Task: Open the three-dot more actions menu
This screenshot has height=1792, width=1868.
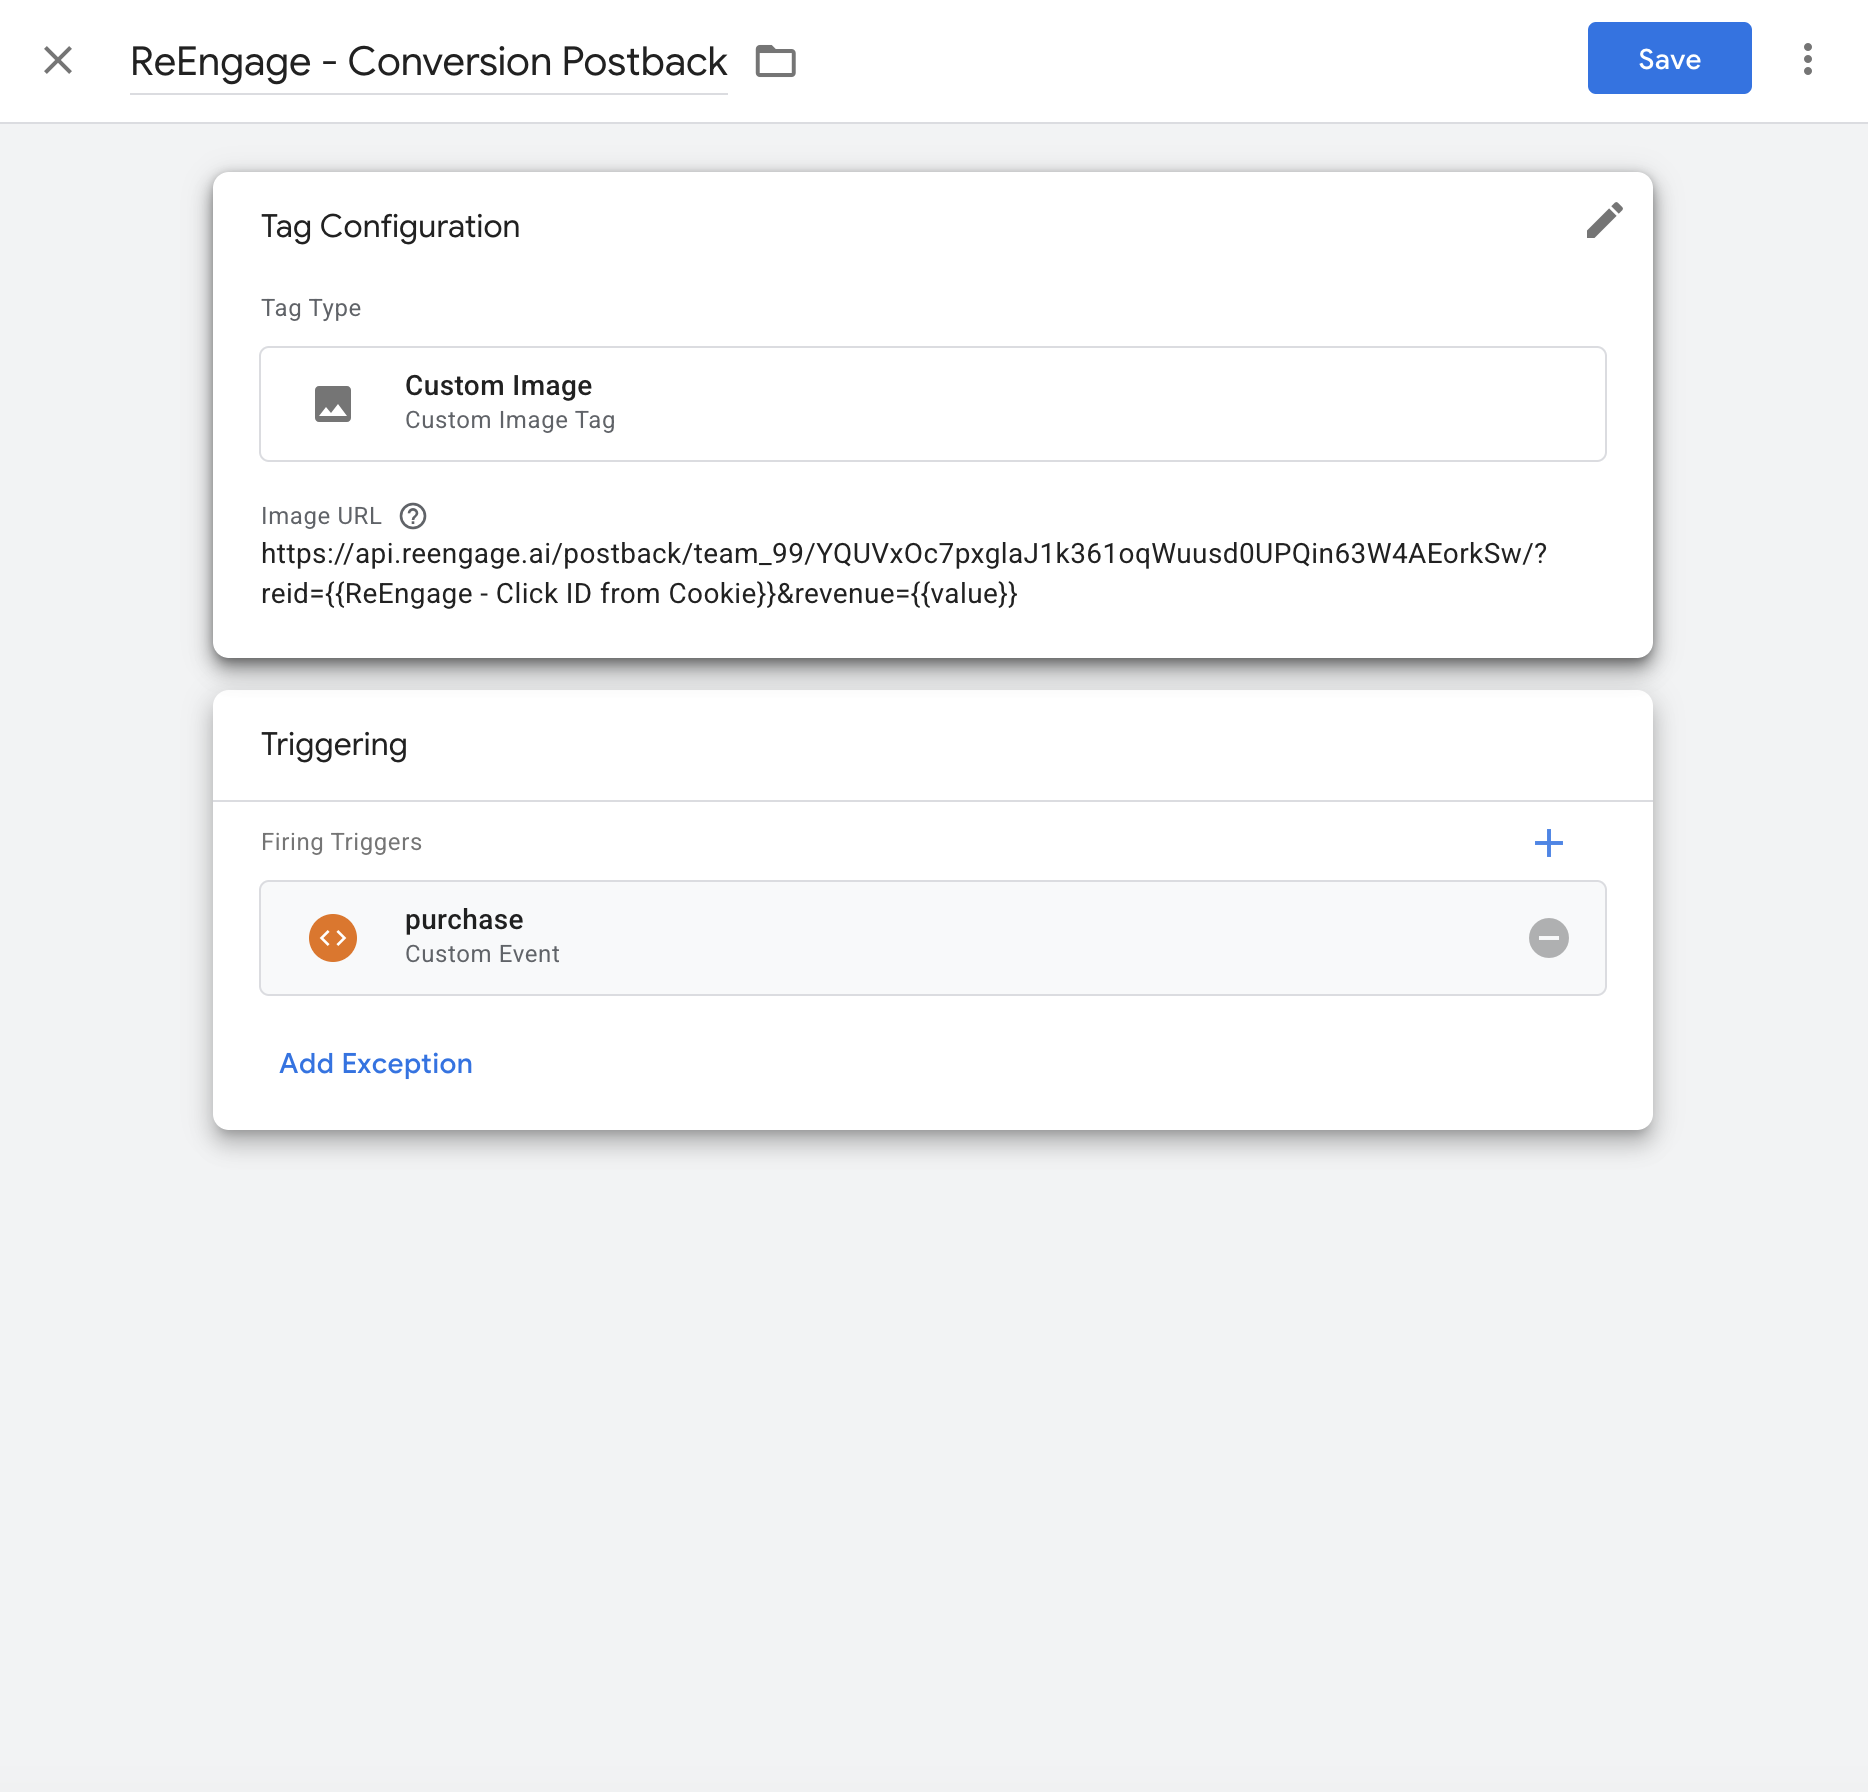Action: 1807,59
